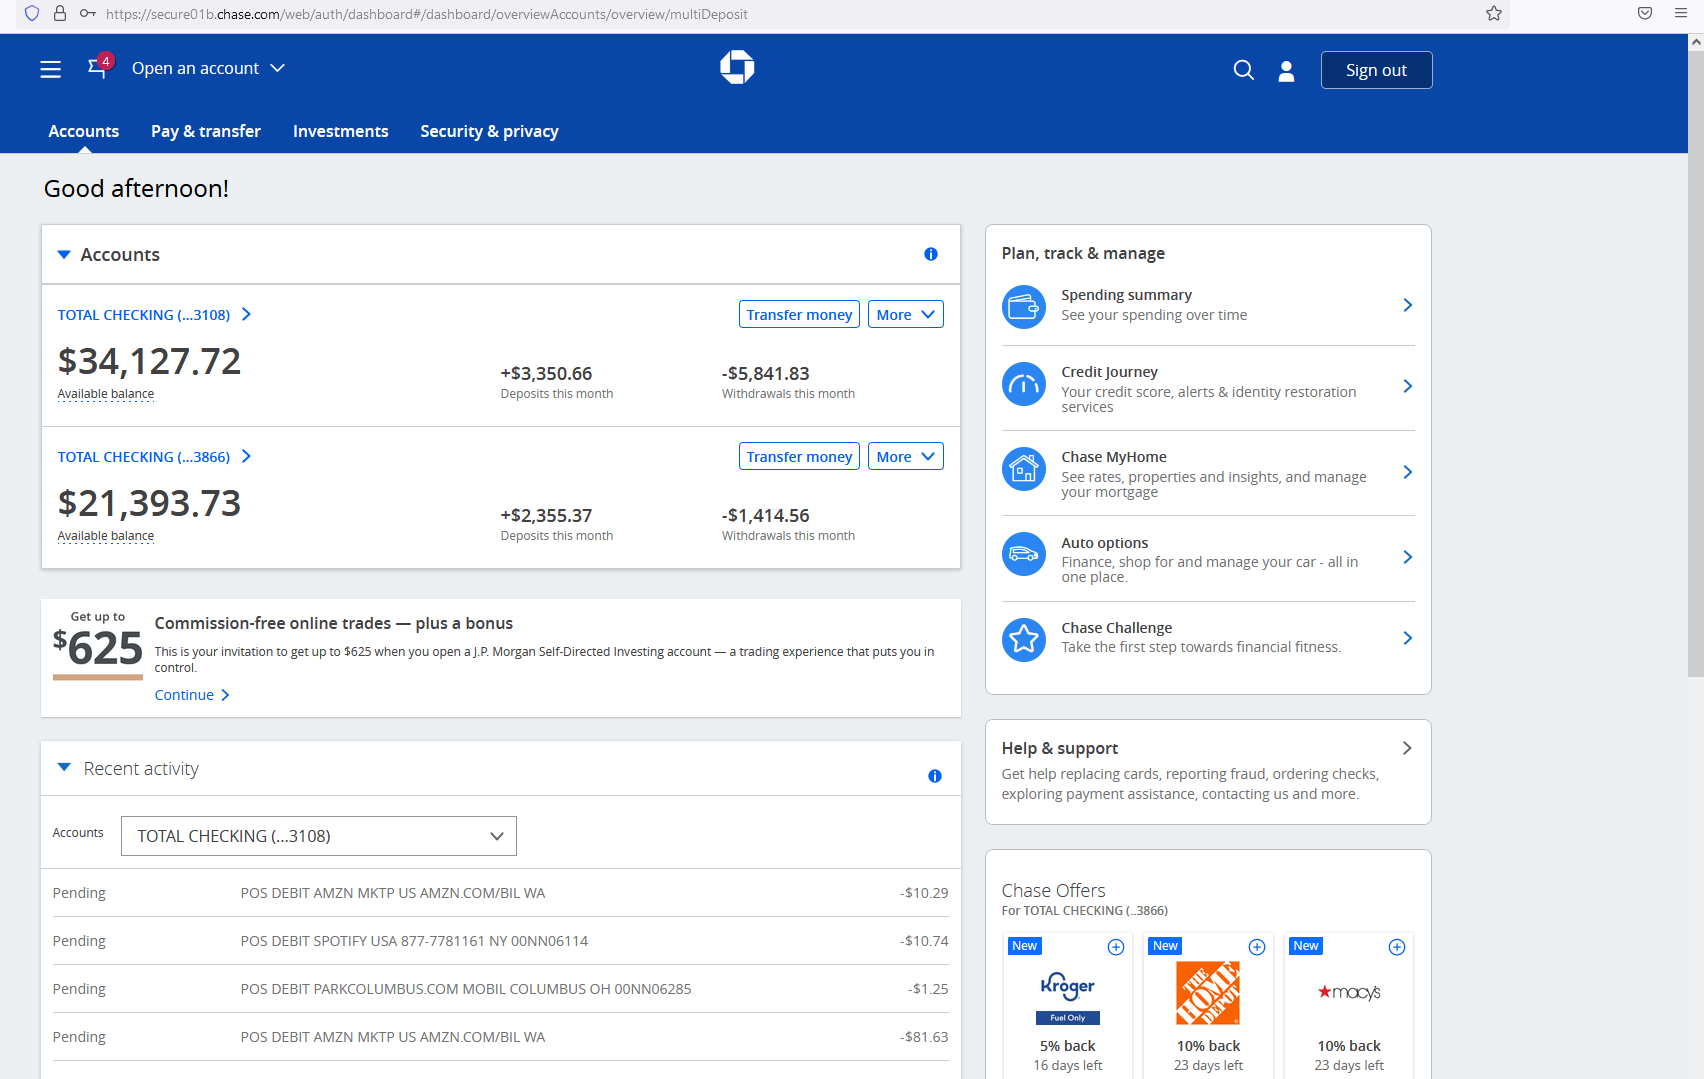The height and width of the screenshot is (1079, 1704).
Task: Select the Spotify USA pending transaction
Action: coord(500,941)
